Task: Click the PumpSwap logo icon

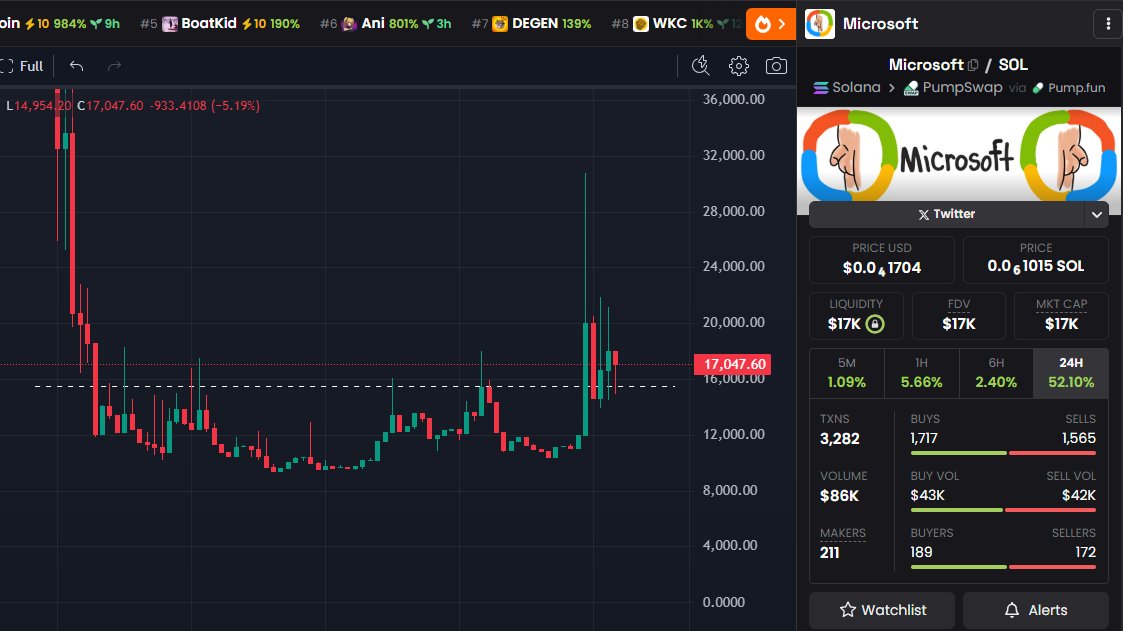Action: [911, 88]
